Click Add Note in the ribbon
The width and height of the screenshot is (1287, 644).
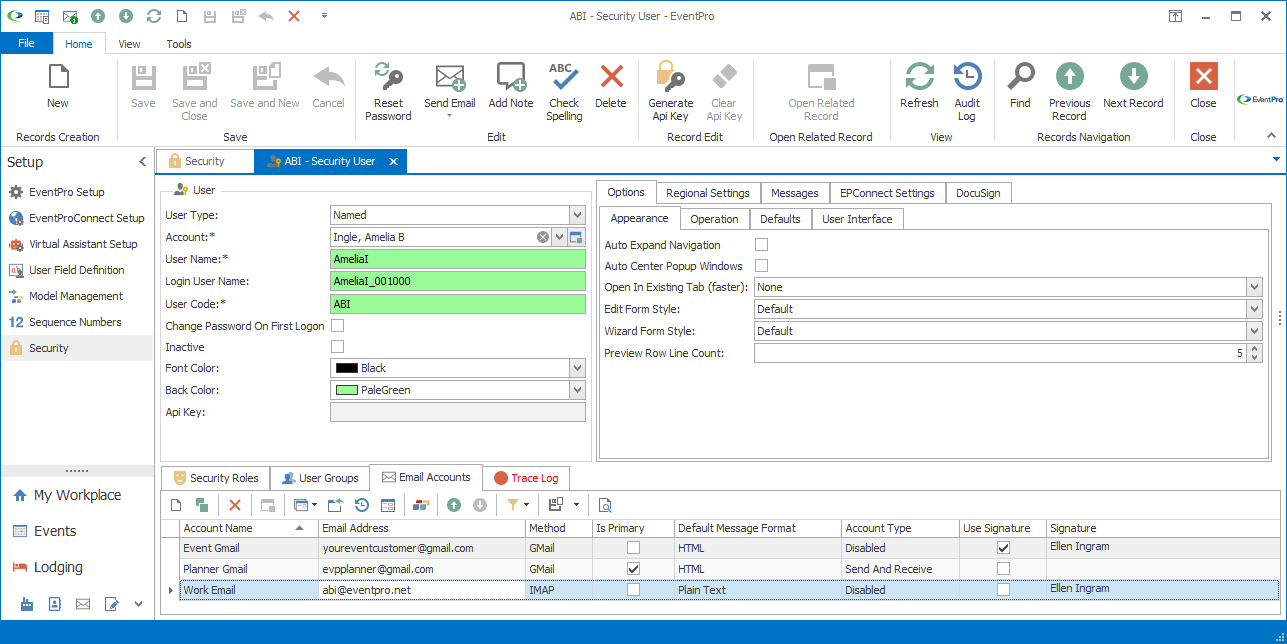point(511,86)
